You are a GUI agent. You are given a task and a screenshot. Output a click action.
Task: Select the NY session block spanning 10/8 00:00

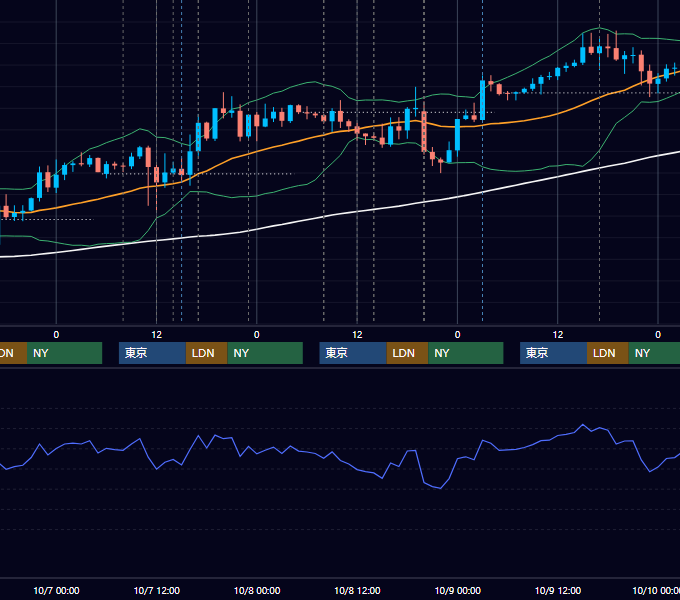265,353
